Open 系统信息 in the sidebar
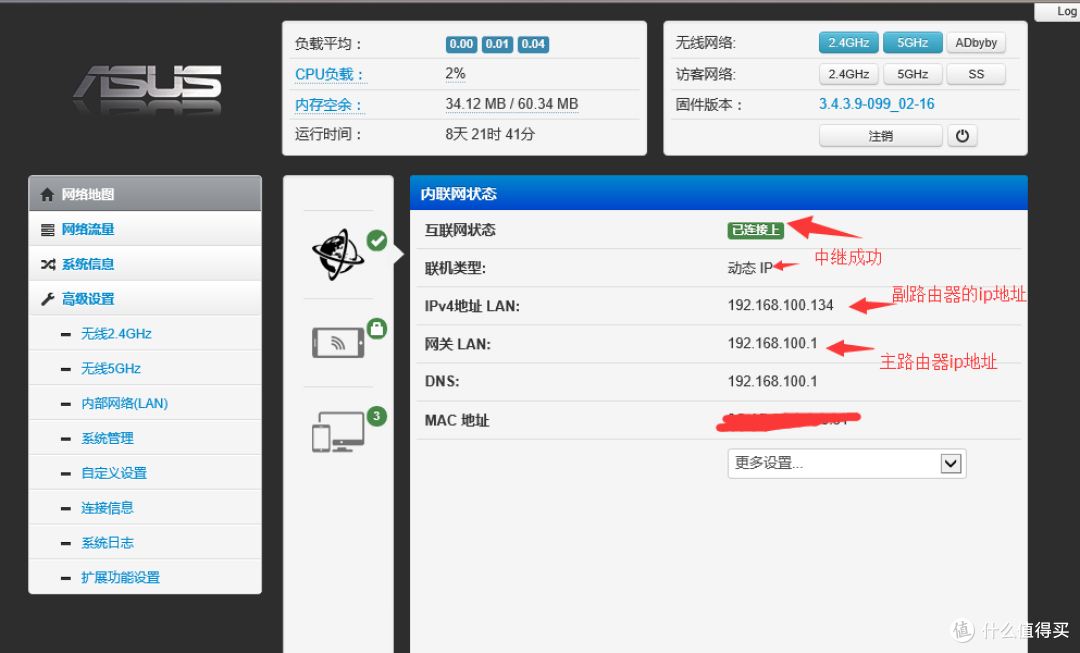Viewport: 1080px width, 653px height. (x=145, y=264)
